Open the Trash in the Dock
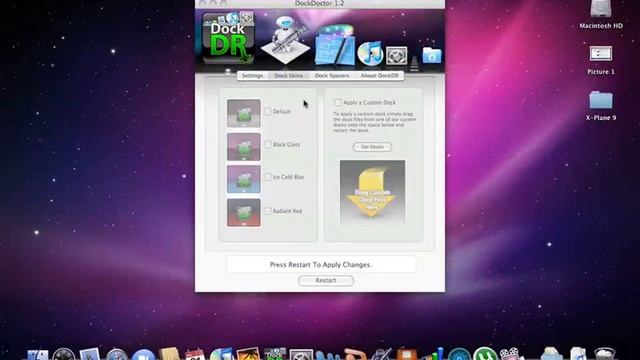Screen dimensions: 640x360 point(604,354)
